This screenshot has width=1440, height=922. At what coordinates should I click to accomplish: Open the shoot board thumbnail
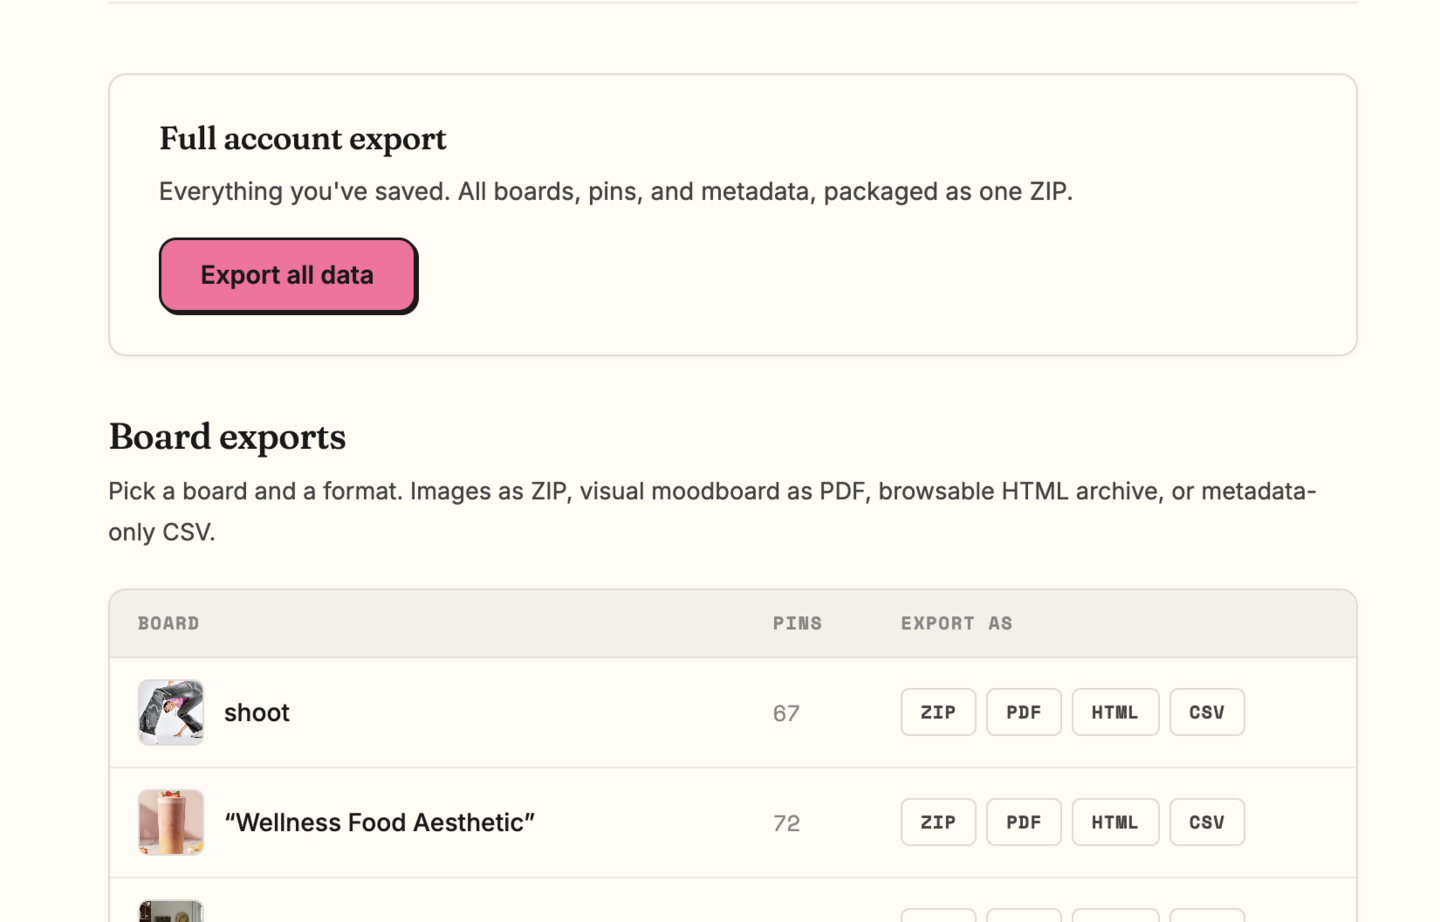point(171,712)
